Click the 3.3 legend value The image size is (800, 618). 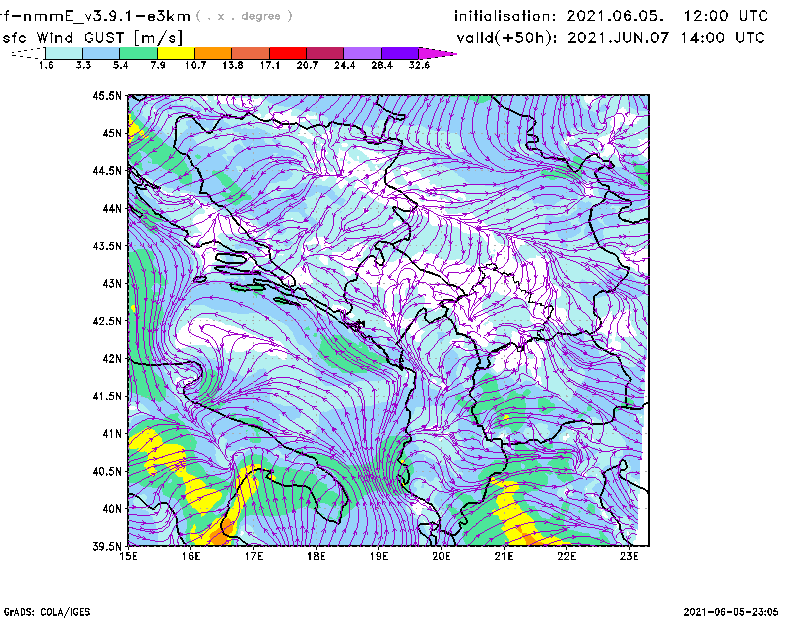[x=83, y=65]
